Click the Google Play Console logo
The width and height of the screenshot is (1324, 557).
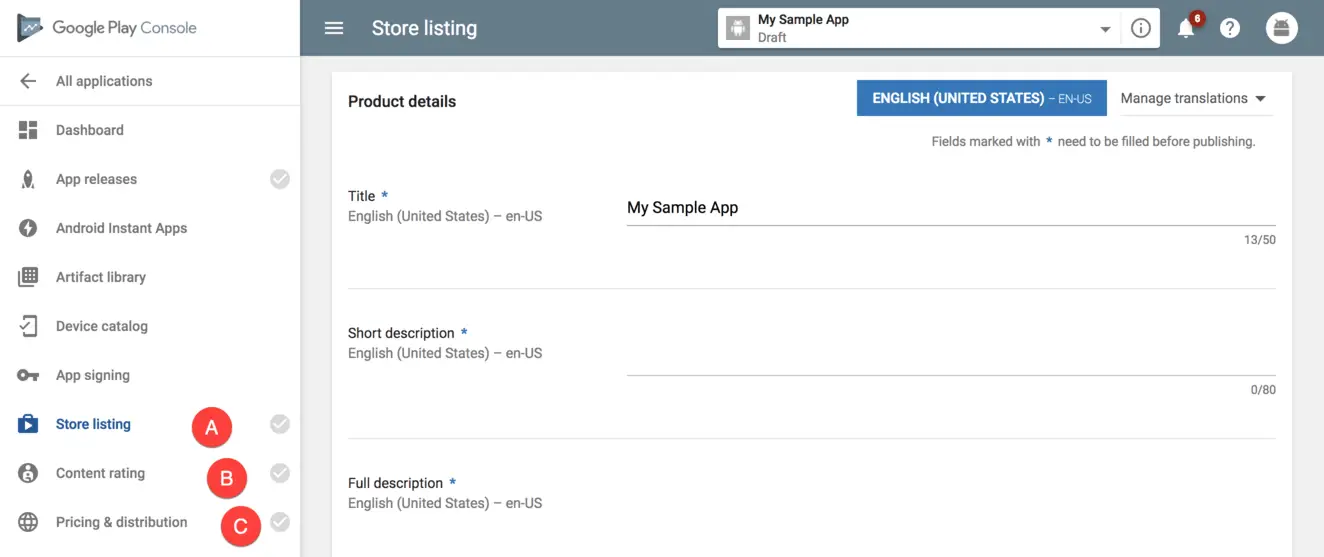(x=107, y=28)
